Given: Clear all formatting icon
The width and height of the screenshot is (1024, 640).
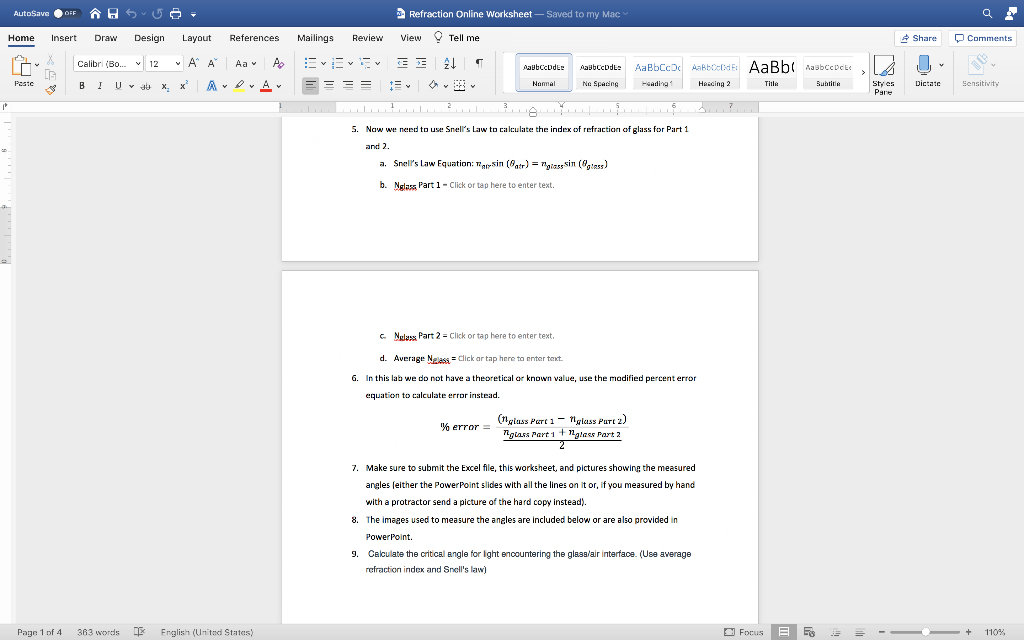Looking at the screenshot, I should coord(278,63).
